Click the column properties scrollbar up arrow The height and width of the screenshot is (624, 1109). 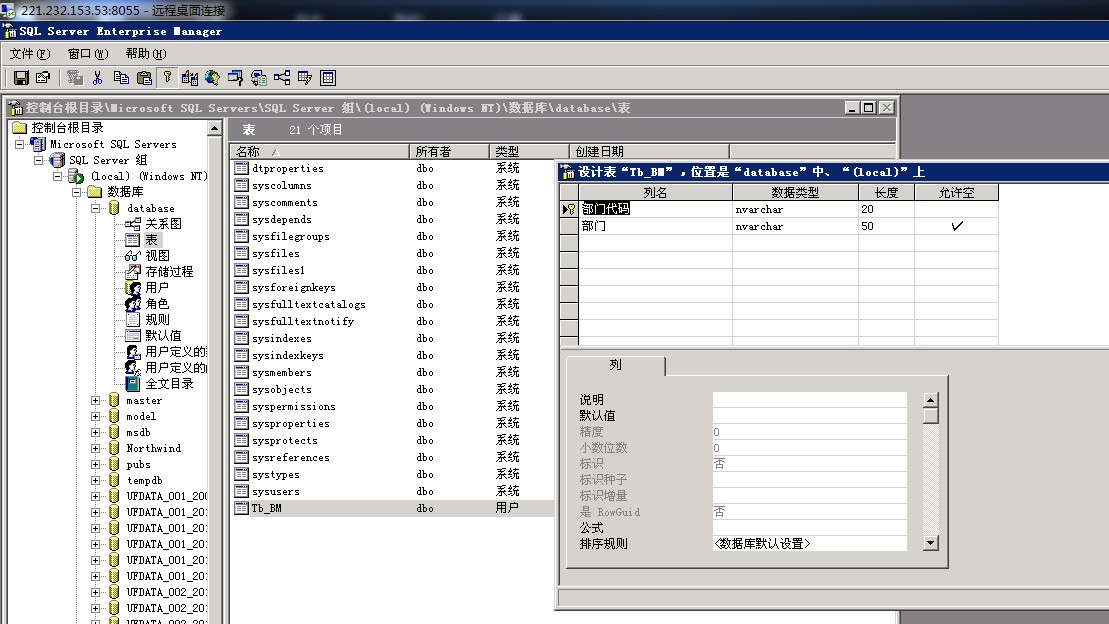(931, 400)
